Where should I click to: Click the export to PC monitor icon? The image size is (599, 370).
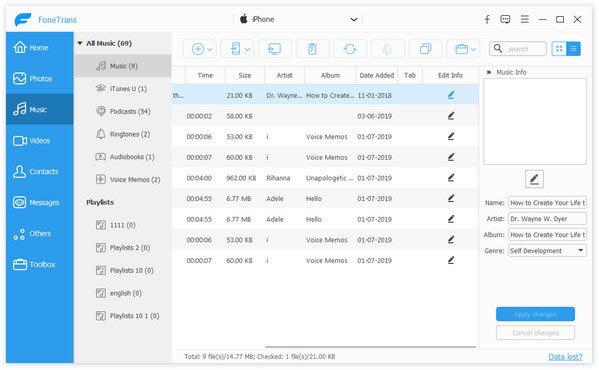tap(275, 49)
